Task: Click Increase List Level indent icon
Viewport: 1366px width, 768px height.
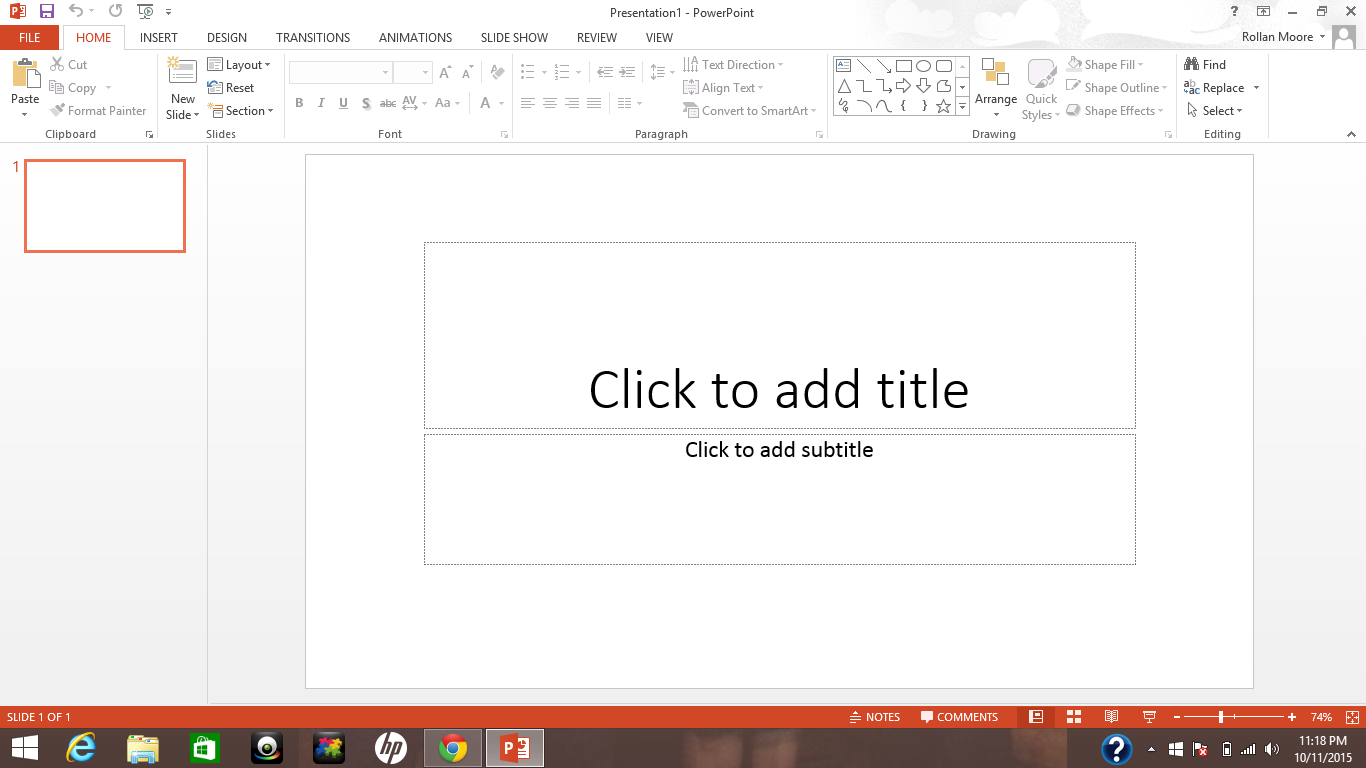Action: click(x=627, y=72)
